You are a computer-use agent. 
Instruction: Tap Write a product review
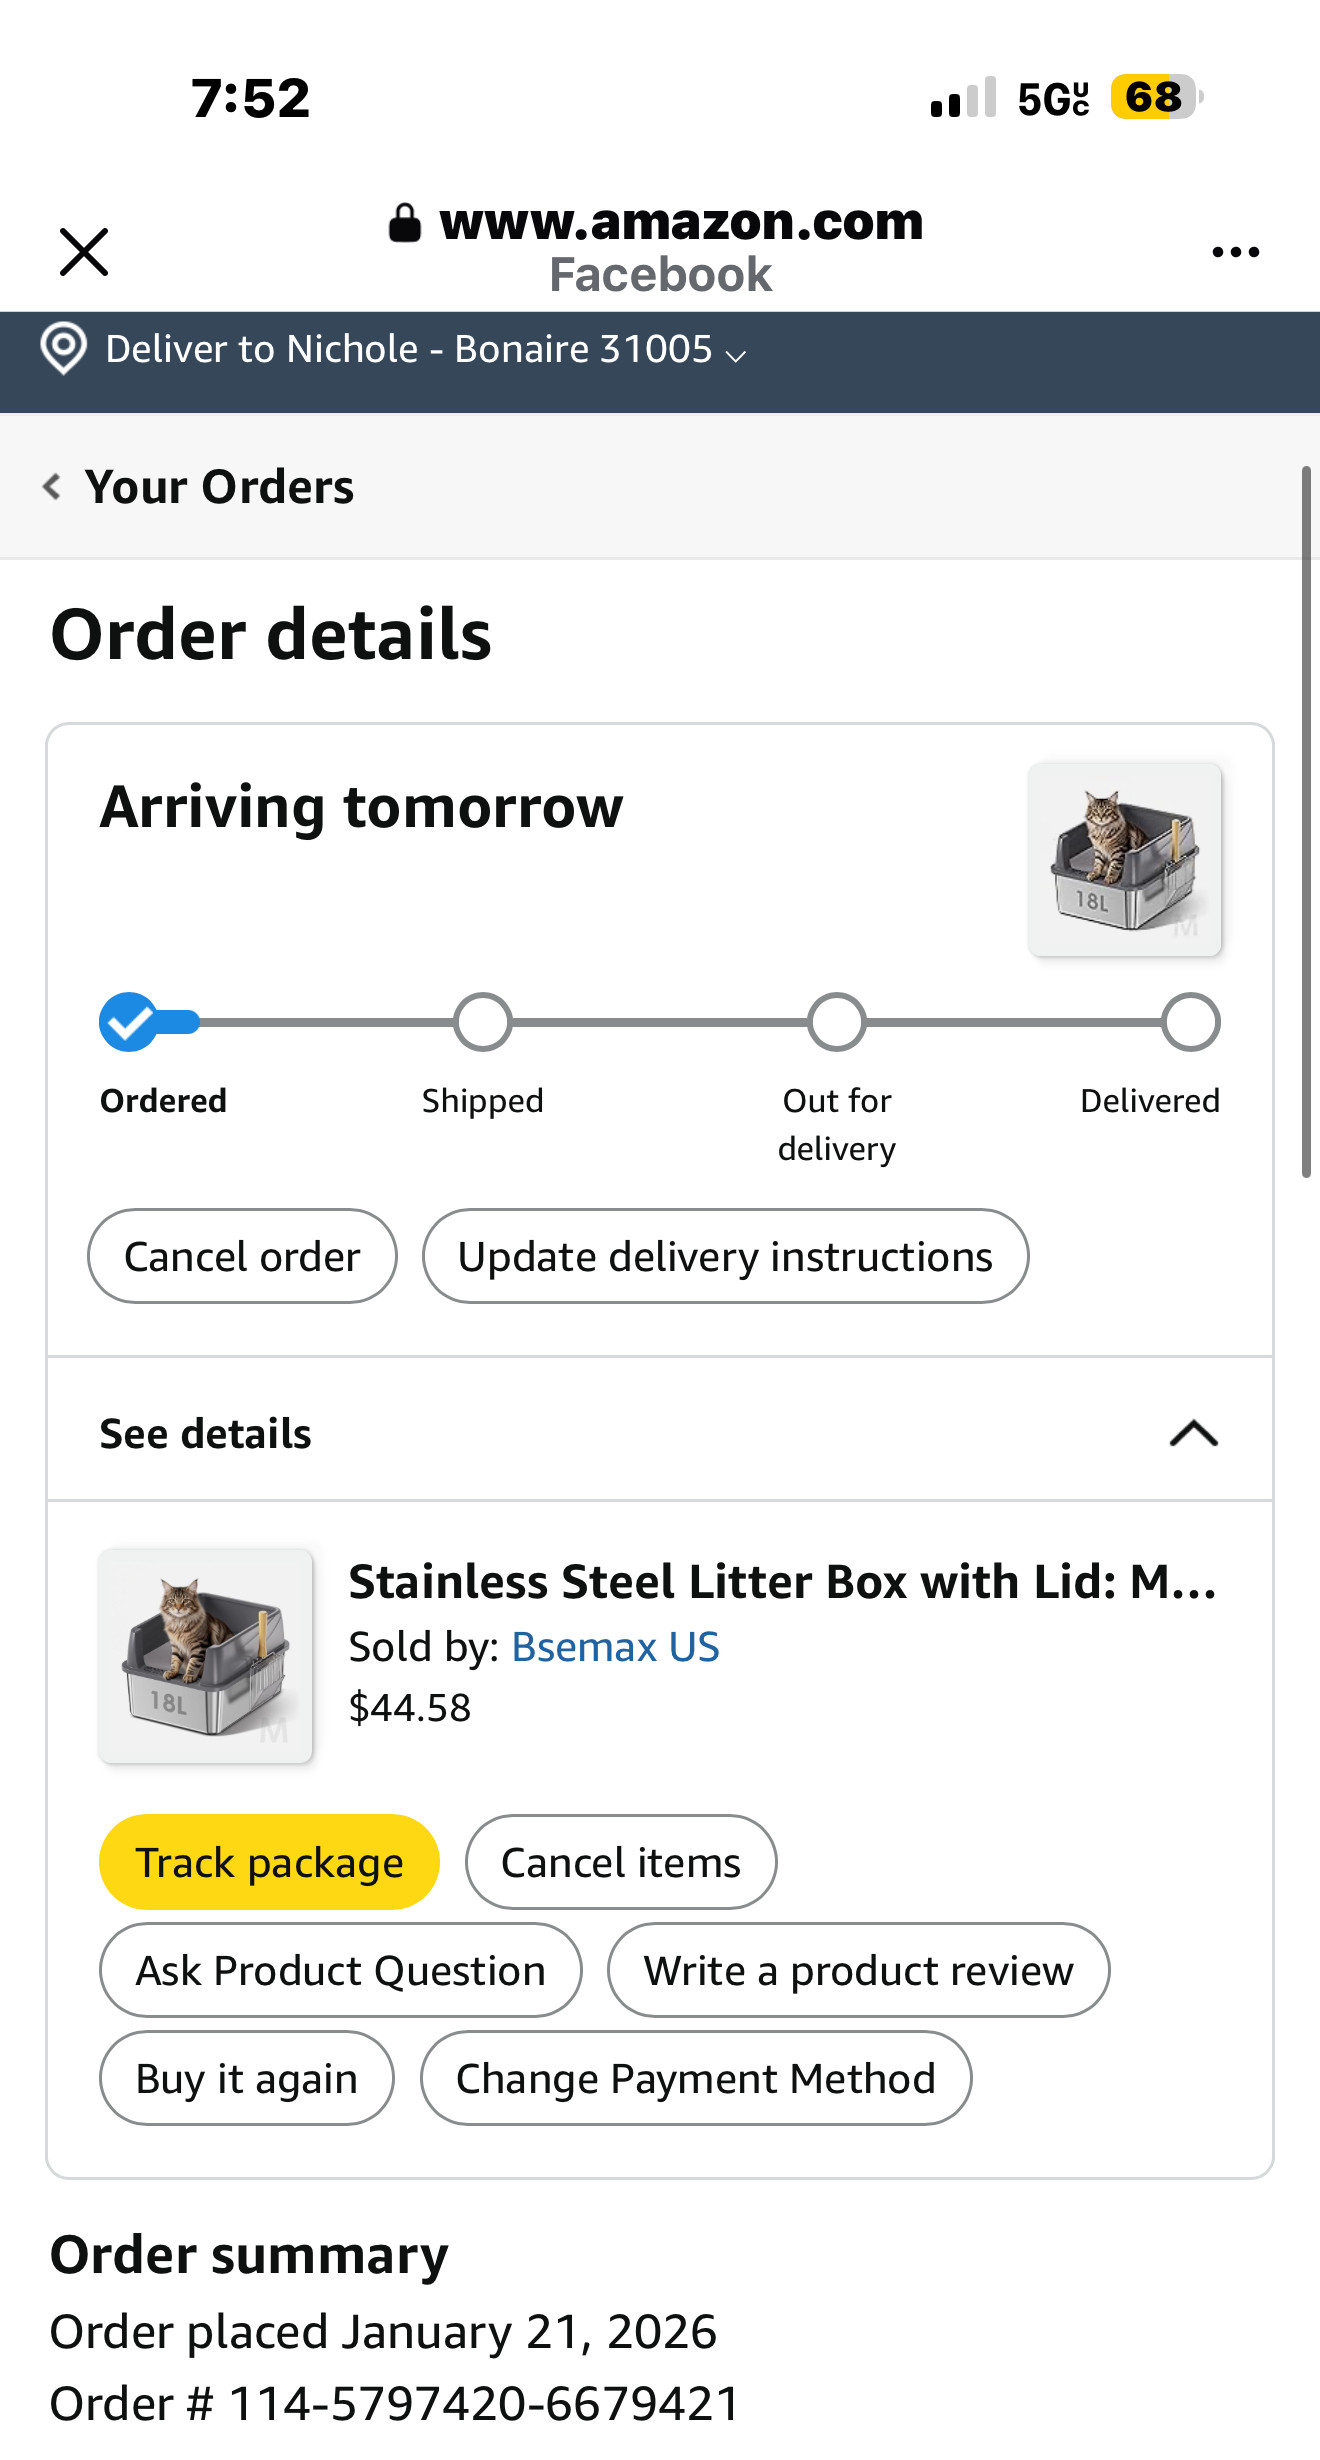coord(858,1970)
